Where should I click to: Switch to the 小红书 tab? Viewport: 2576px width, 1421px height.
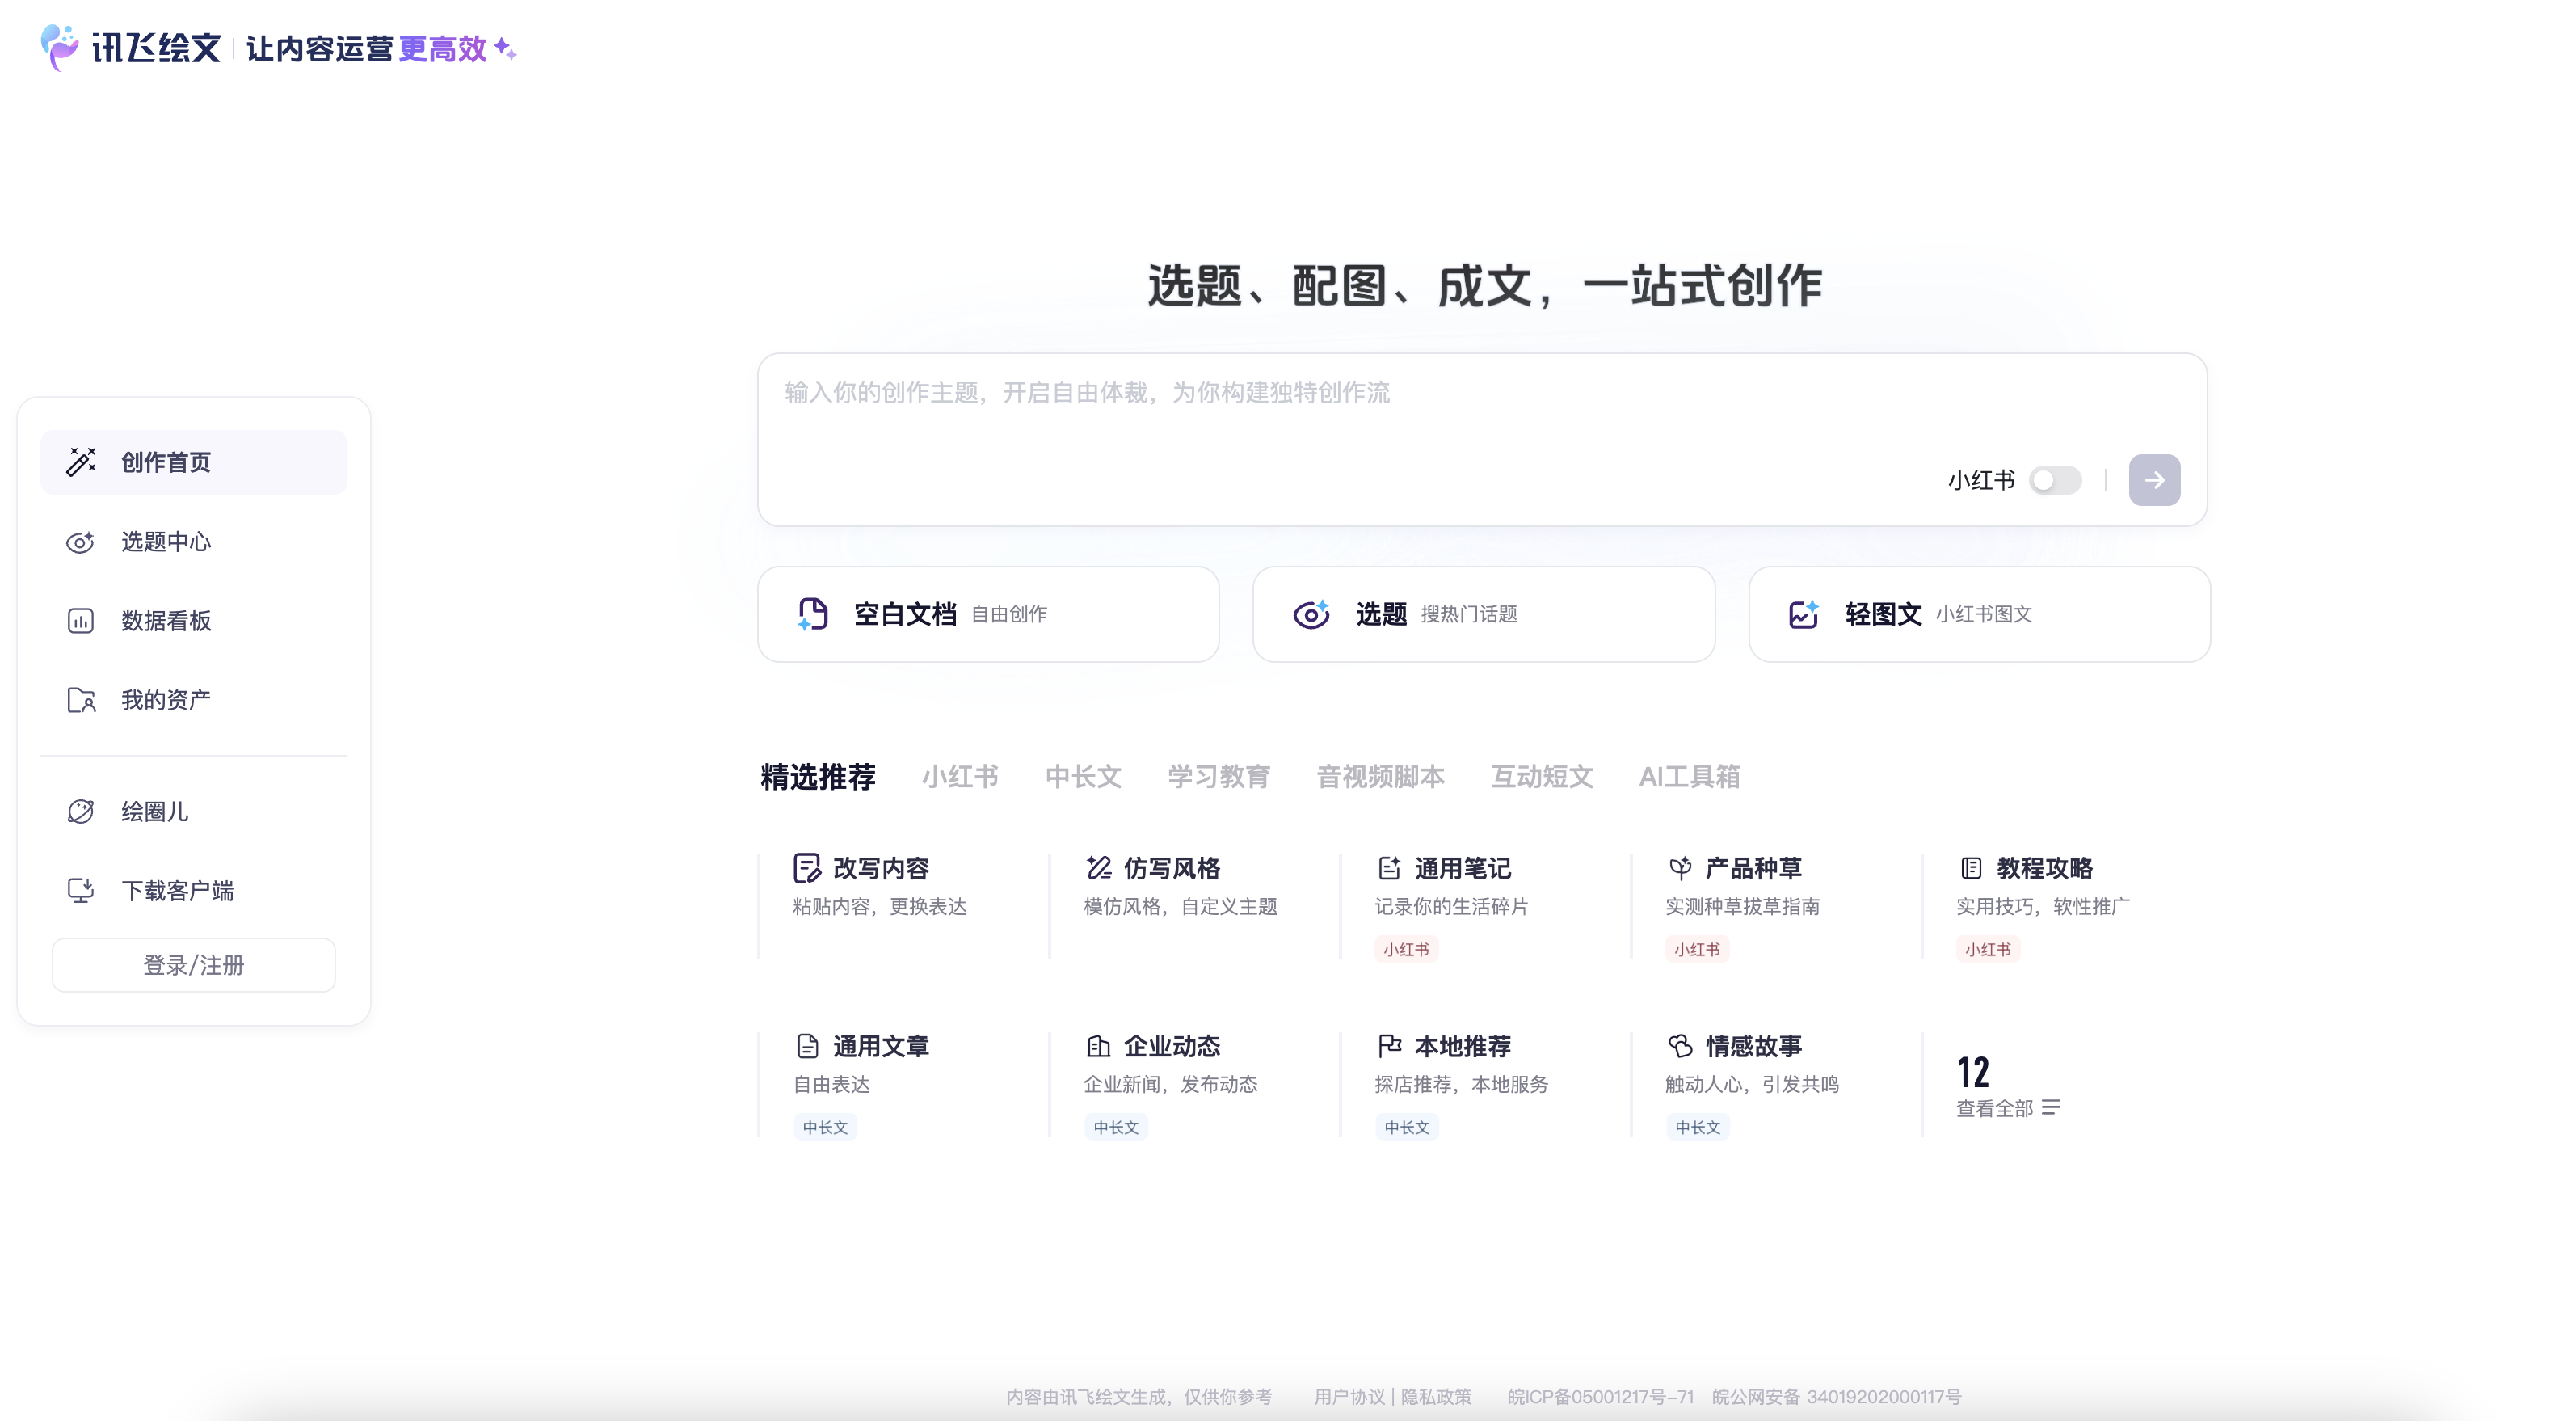[x=960, y=777]
